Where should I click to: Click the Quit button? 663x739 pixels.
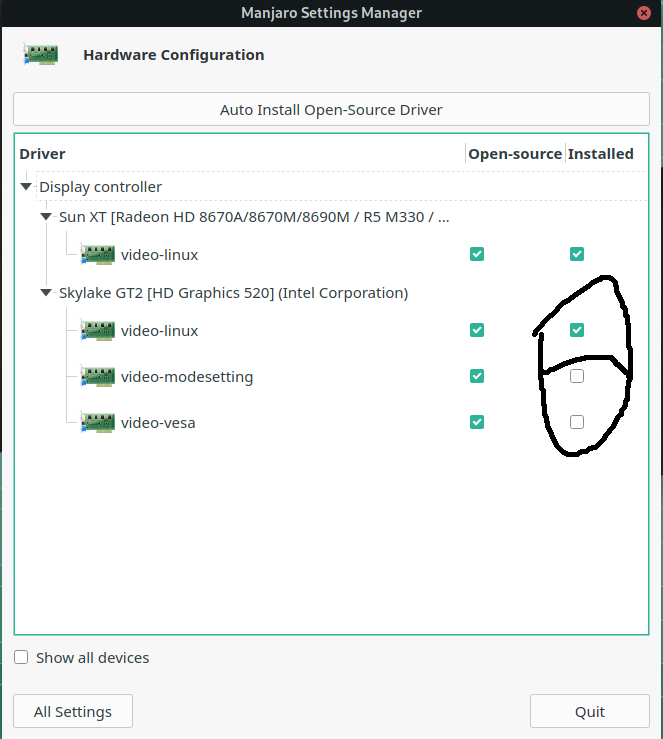click(589, 711)
